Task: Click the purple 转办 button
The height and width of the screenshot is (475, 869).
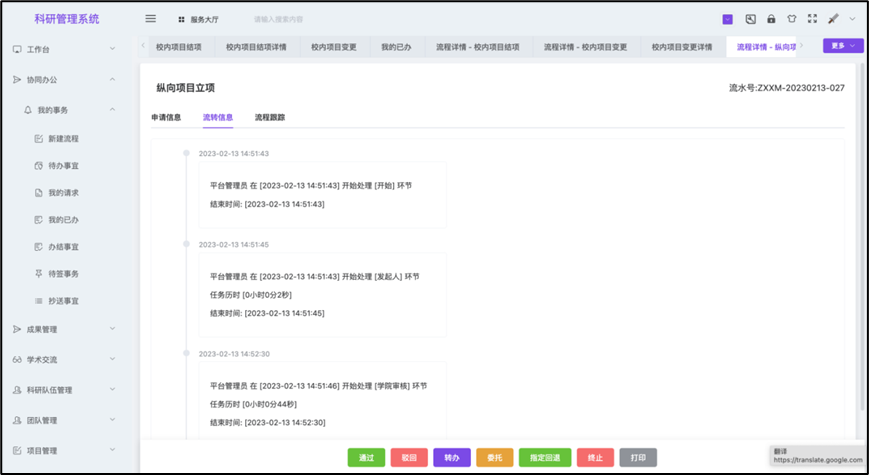Action: (x=452, y=458)
